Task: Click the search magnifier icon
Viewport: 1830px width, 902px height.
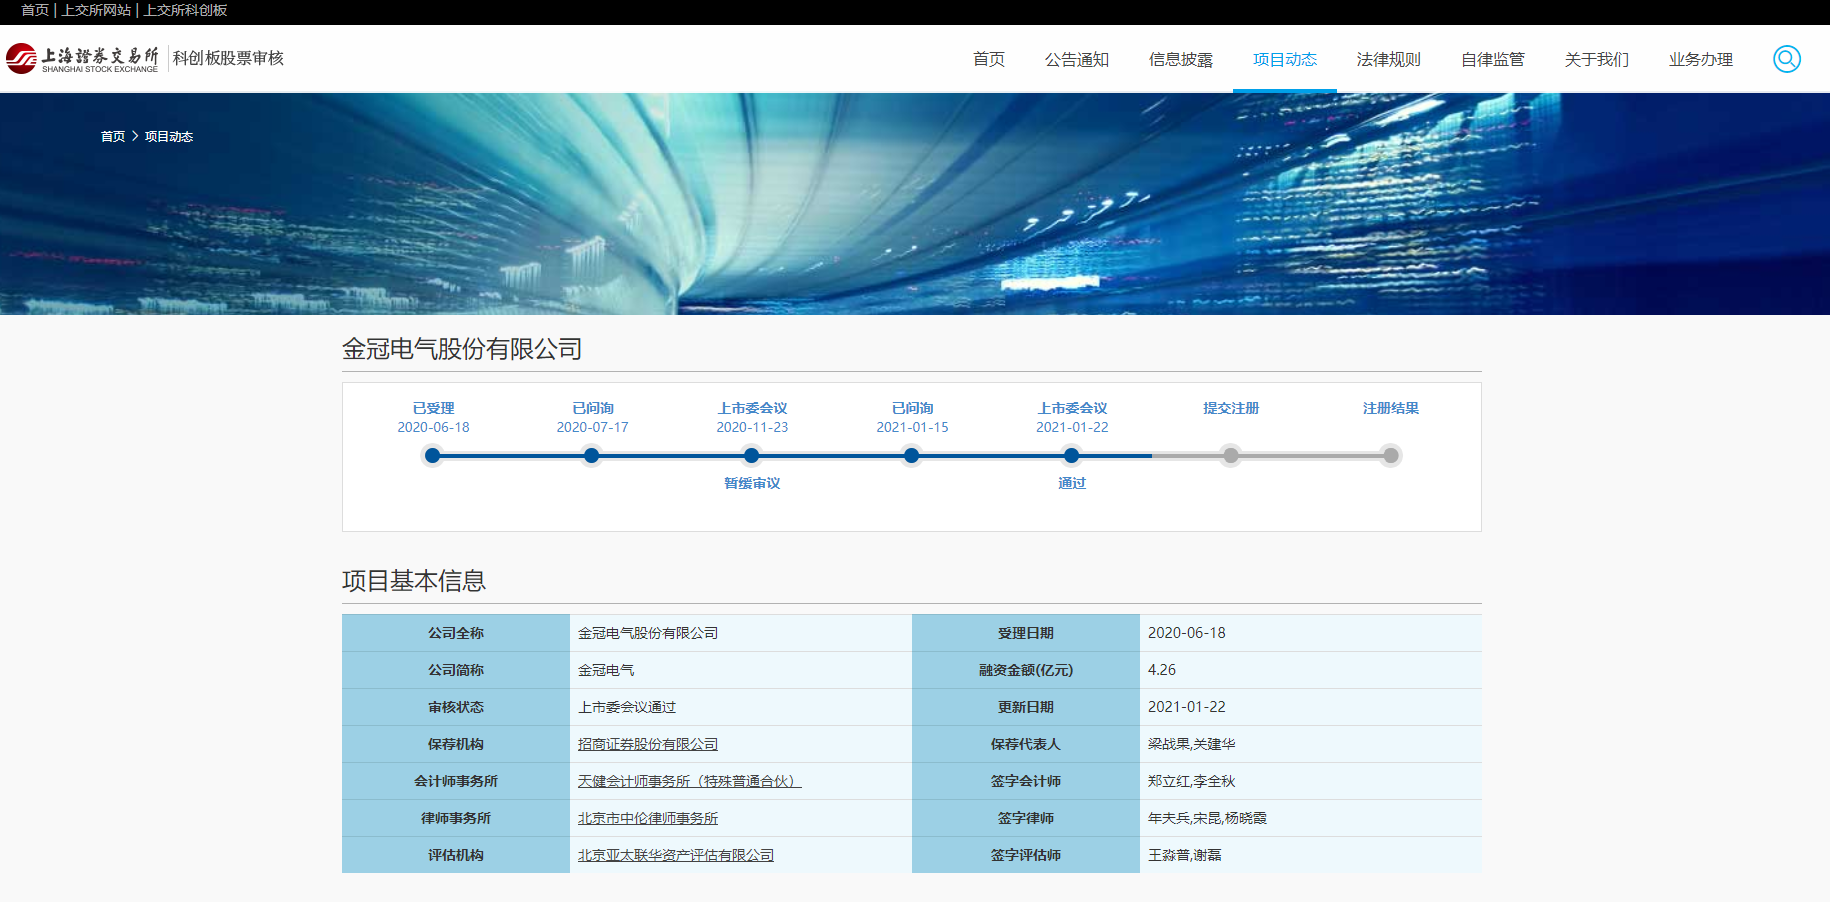Action: pyautogui.click(x=1786, y=59)
